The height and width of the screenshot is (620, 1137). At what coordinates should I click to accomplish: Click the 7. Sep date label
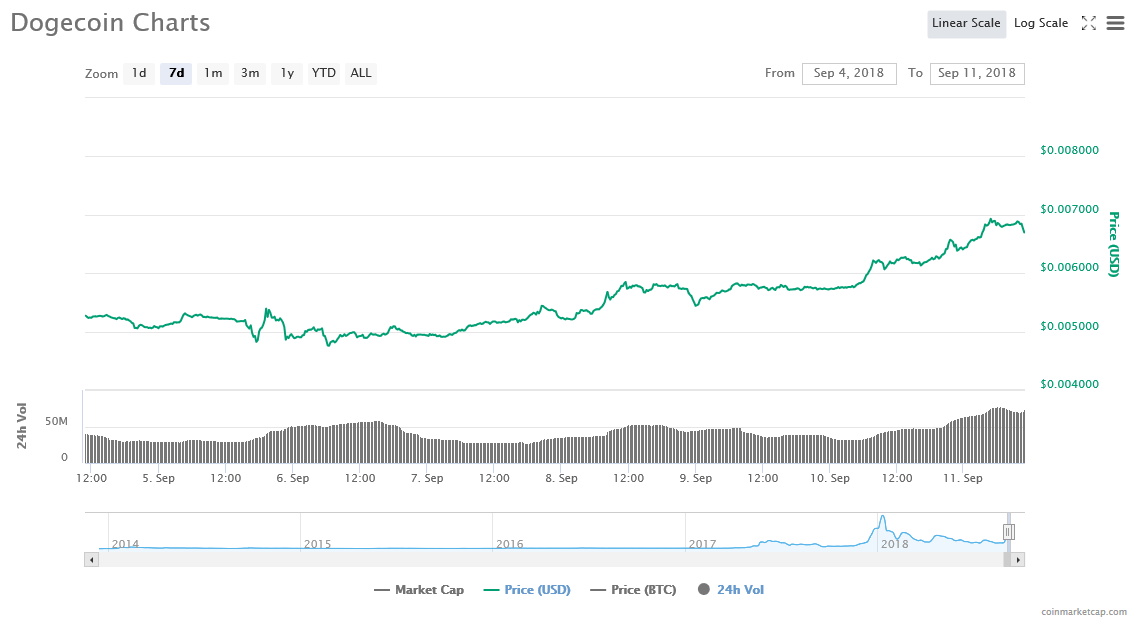[x=427, y=478]
